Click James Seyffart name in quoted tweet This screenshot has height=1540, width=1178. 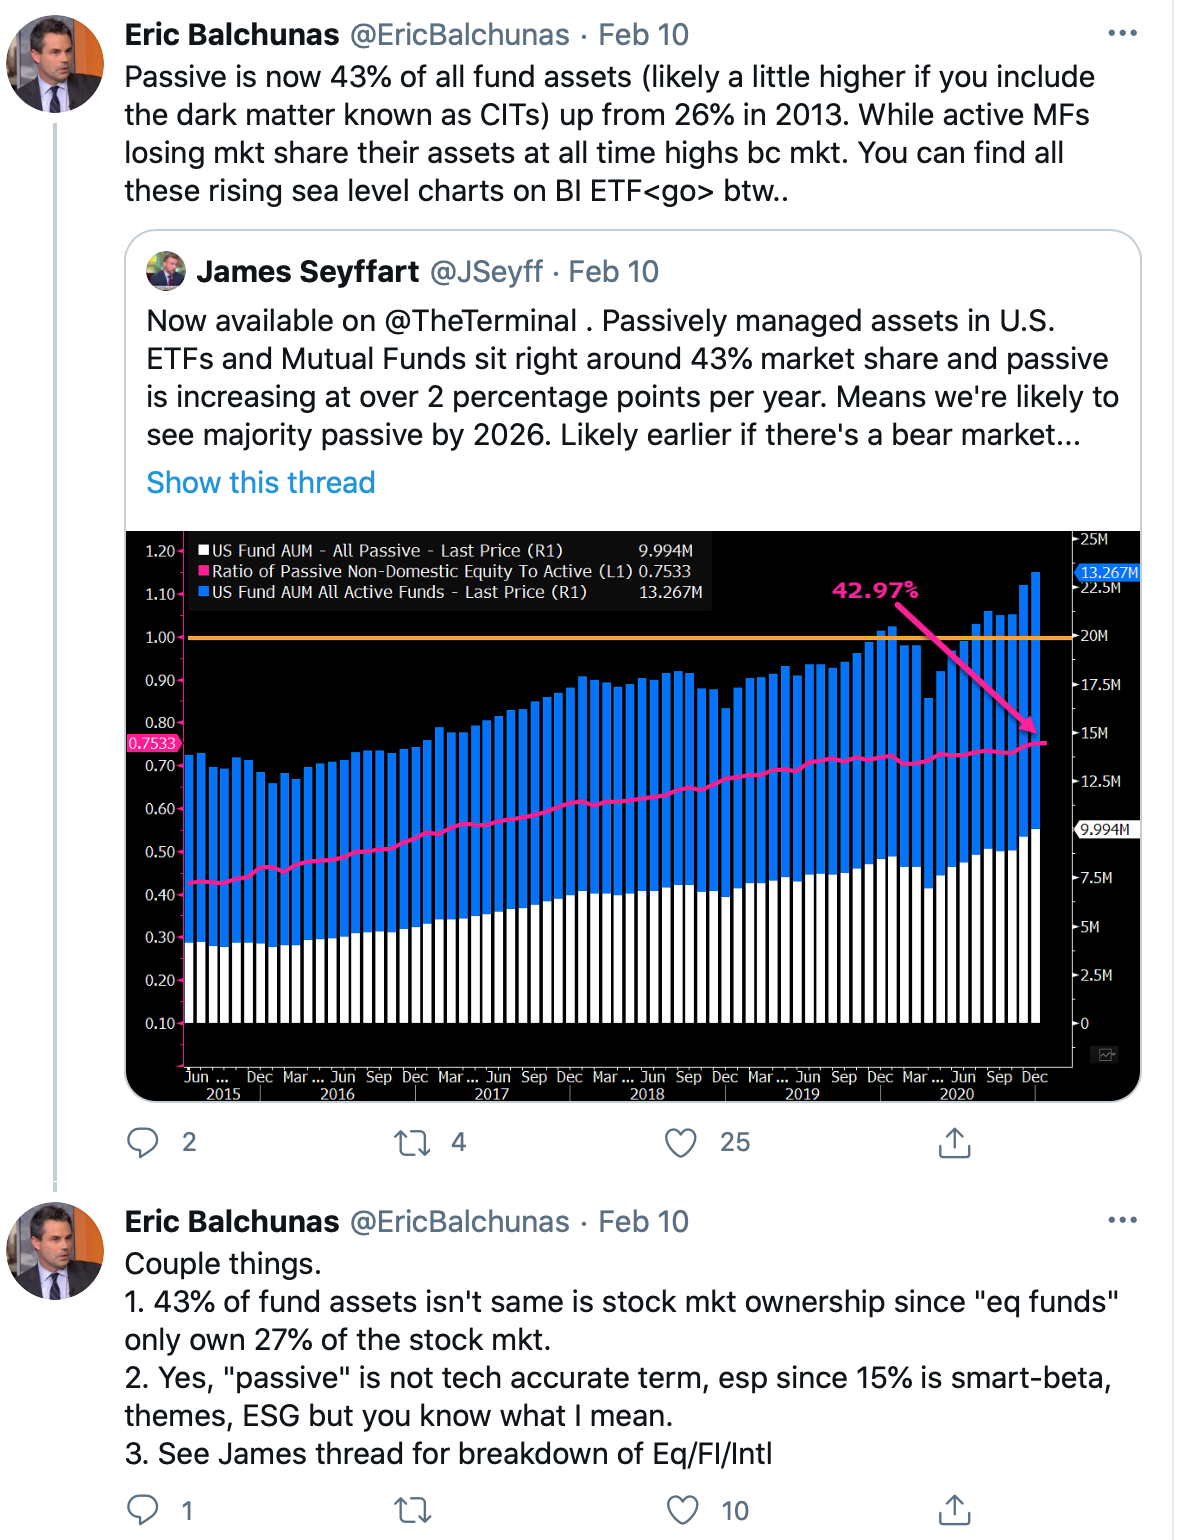pyautogui.click(x=308, y=272)
